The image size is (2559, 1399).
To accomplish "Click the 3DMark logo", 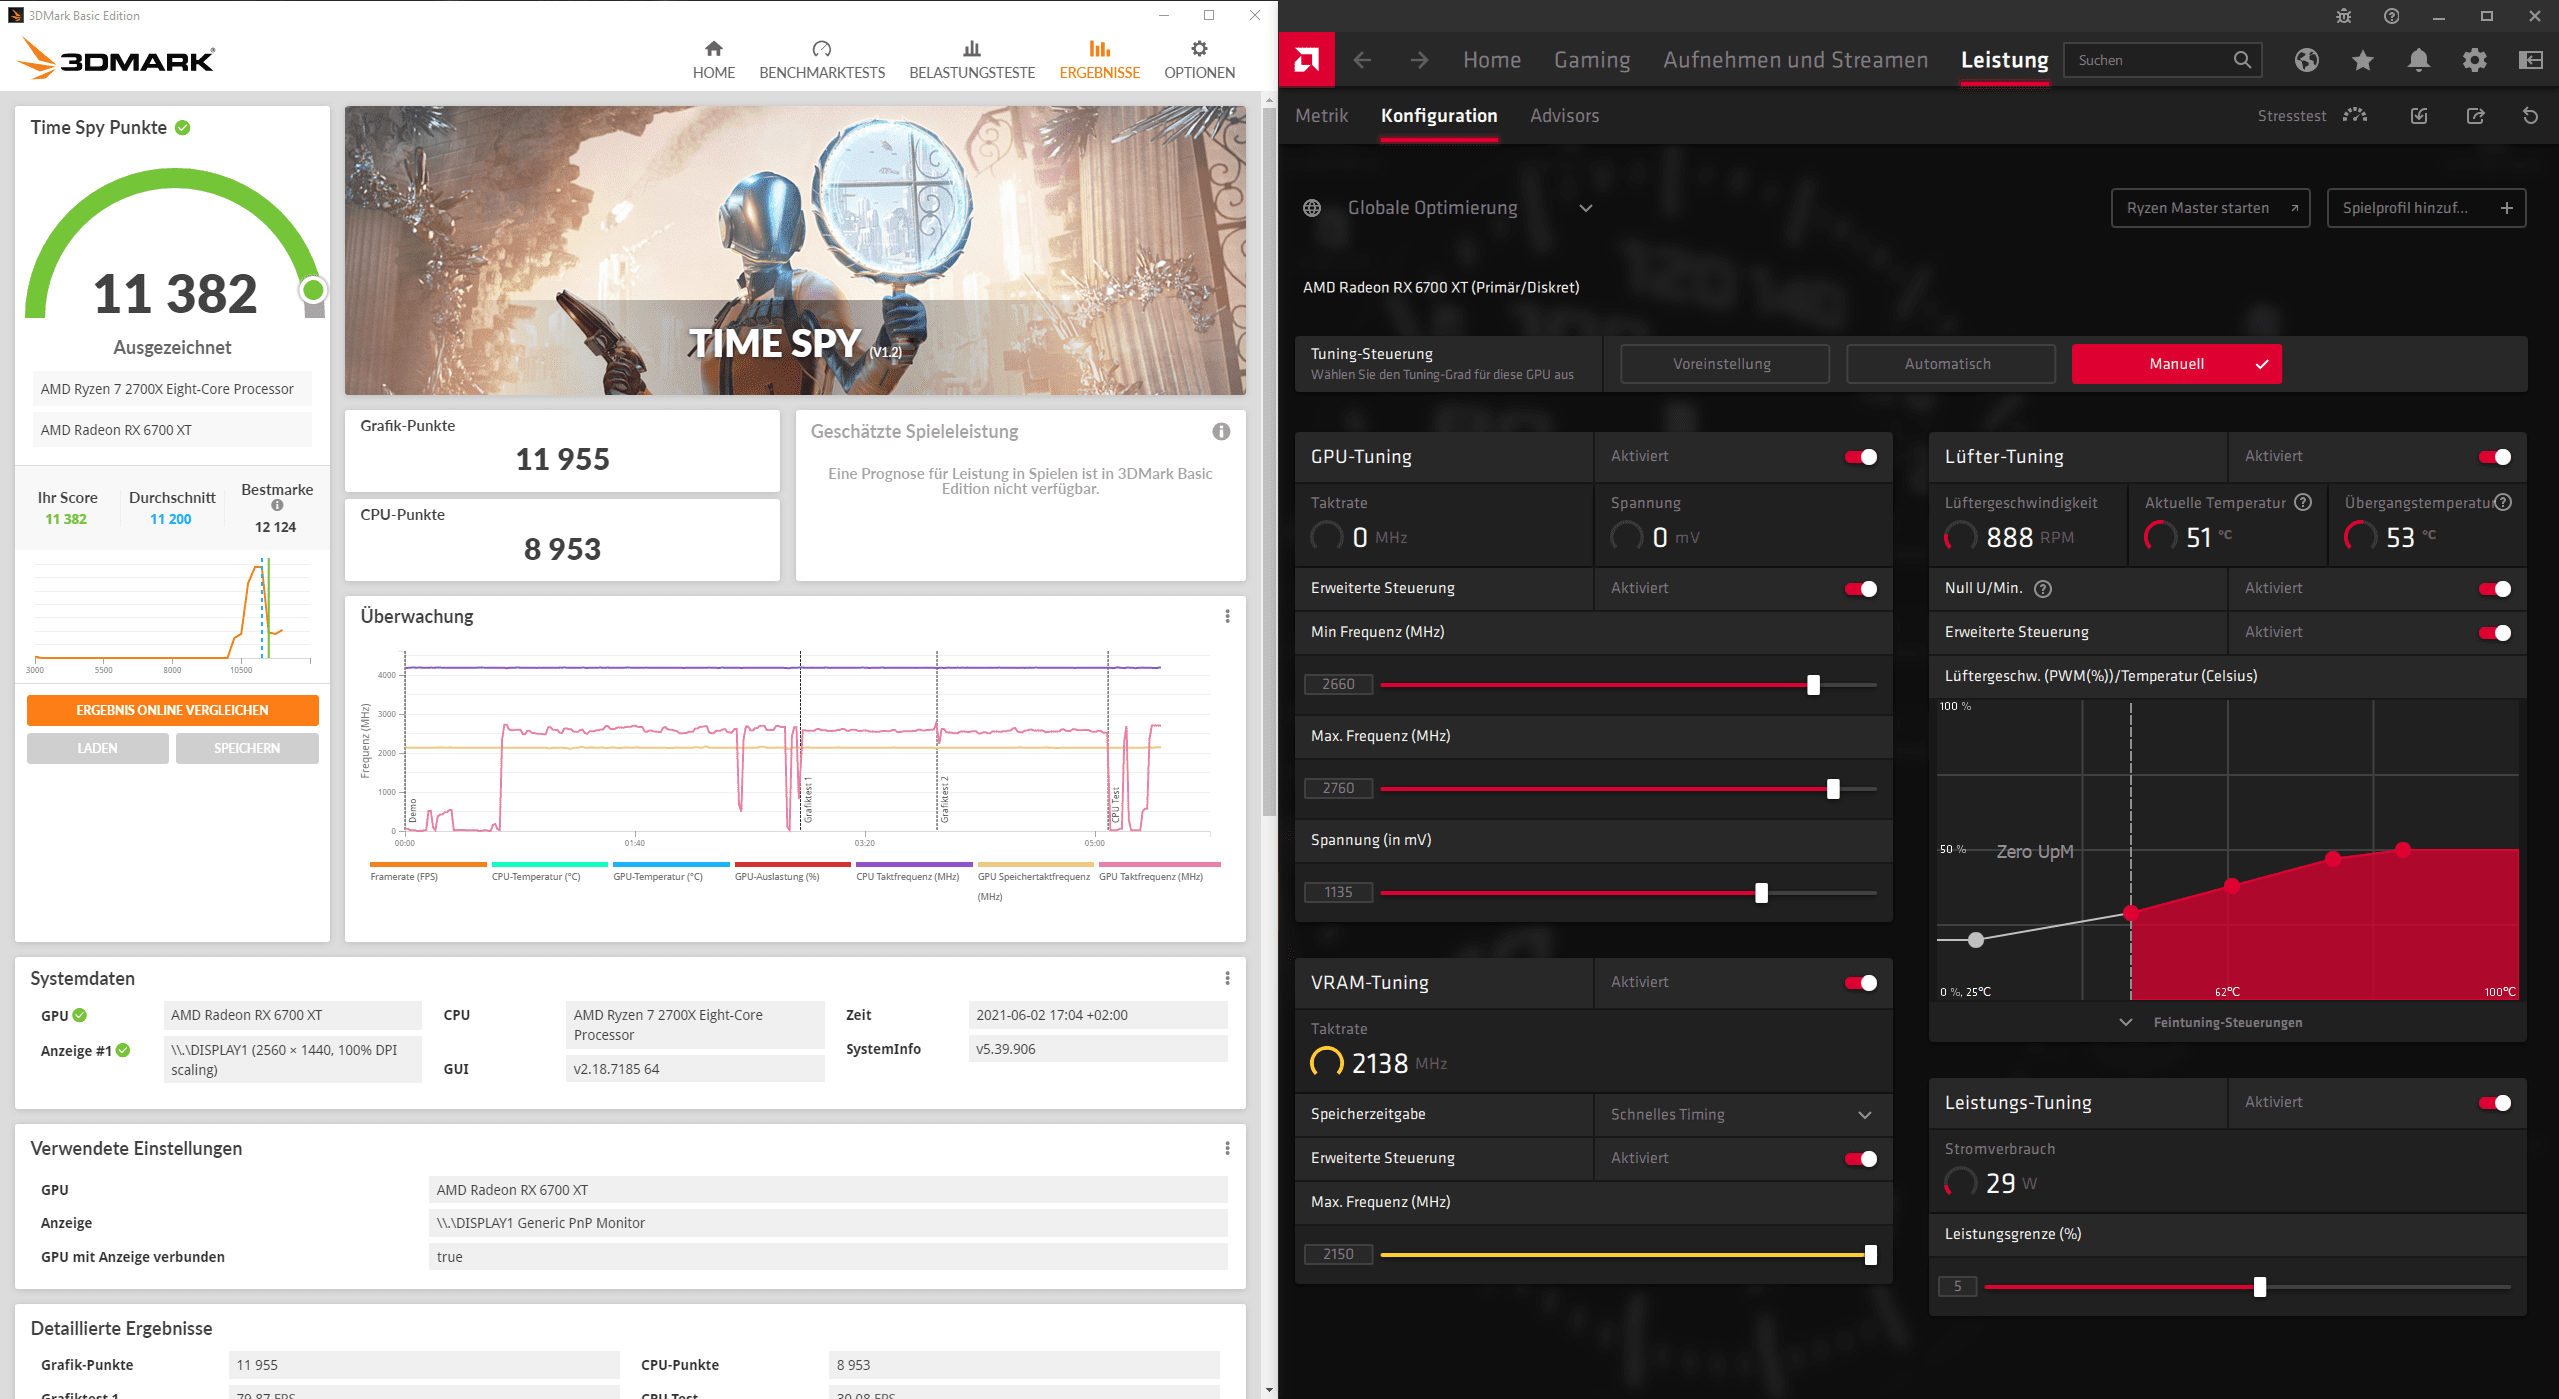I will pos(116,59).
